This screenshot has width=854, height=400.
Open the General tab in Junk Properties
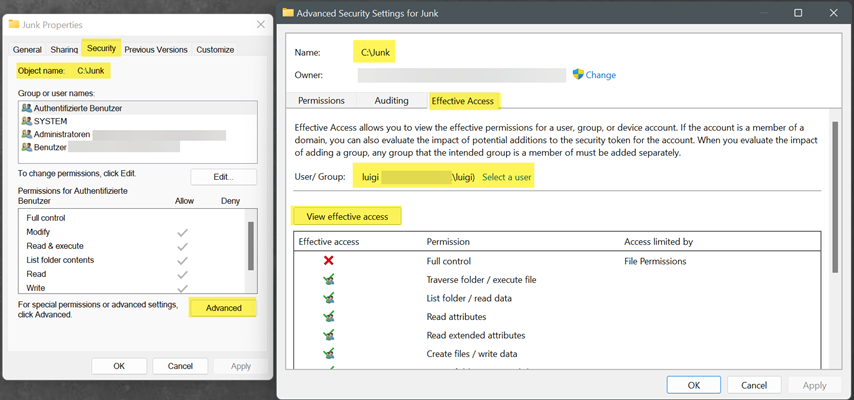[x=27, y=50]
